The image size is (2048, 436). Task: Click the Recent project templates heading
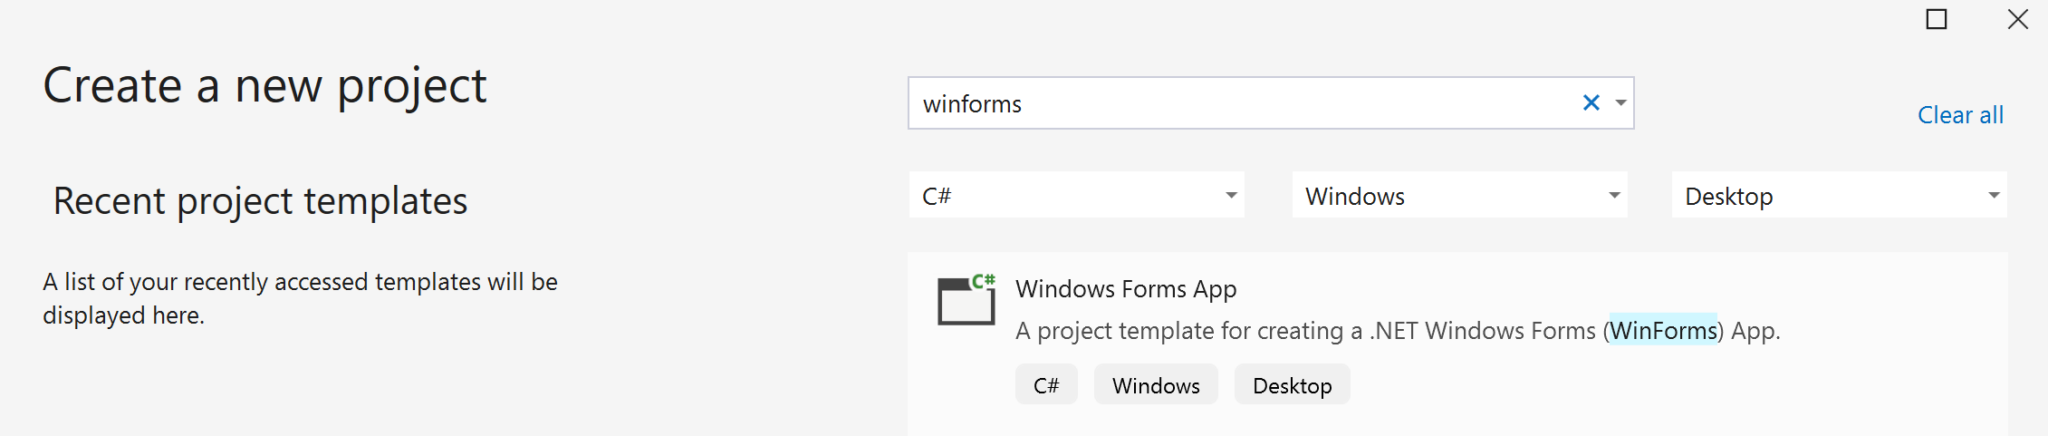click(260, 201)
